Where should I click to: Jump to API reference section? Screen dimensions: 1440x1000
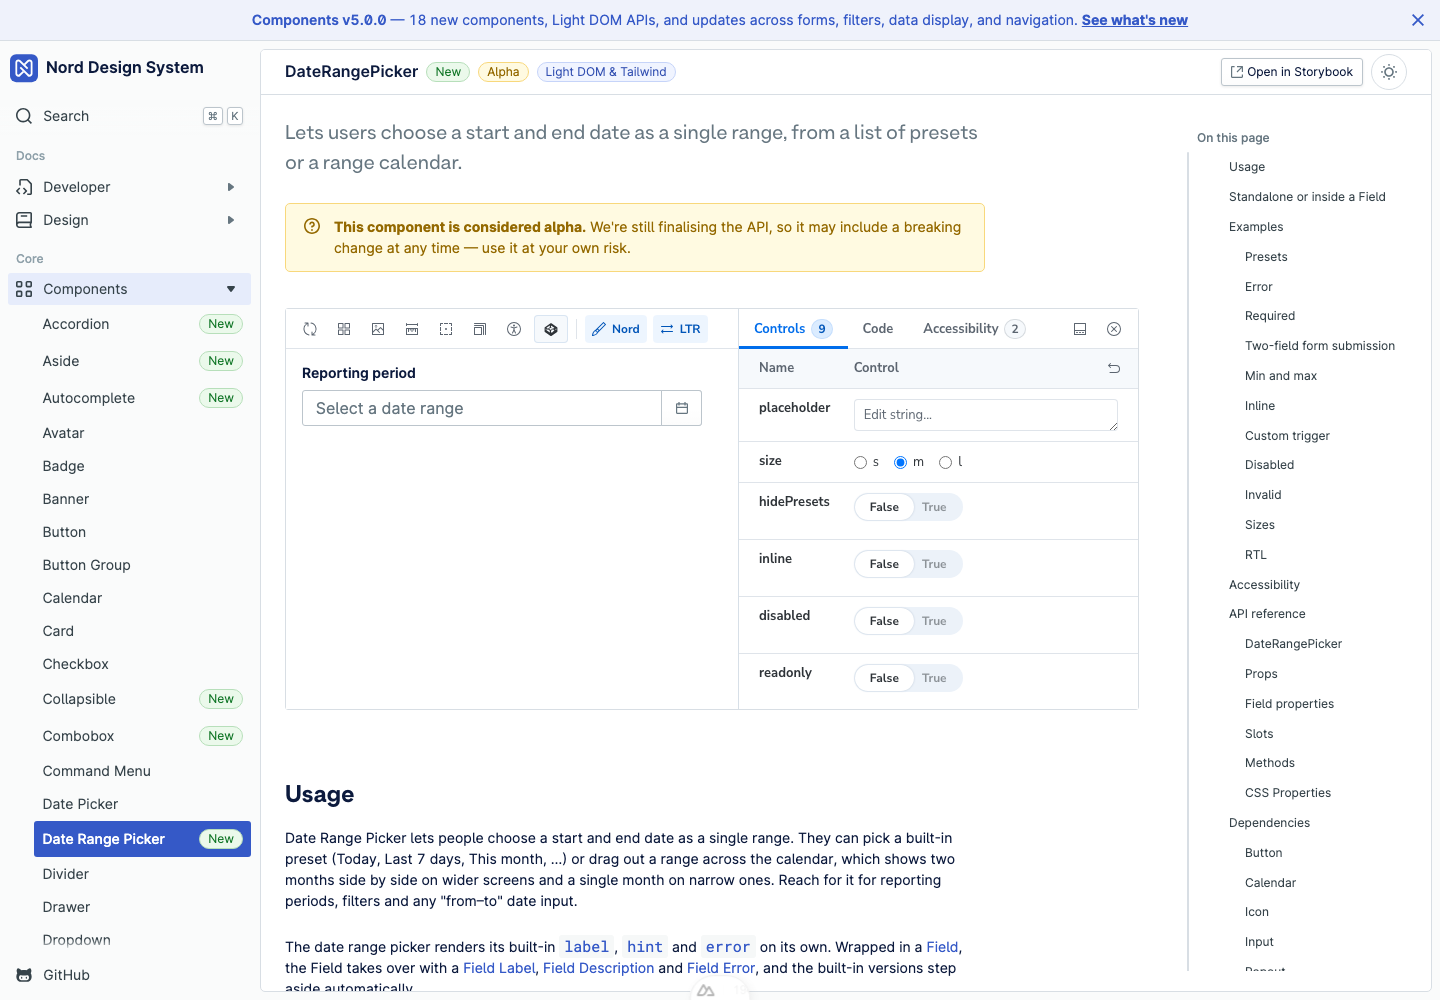[1267, 614]
